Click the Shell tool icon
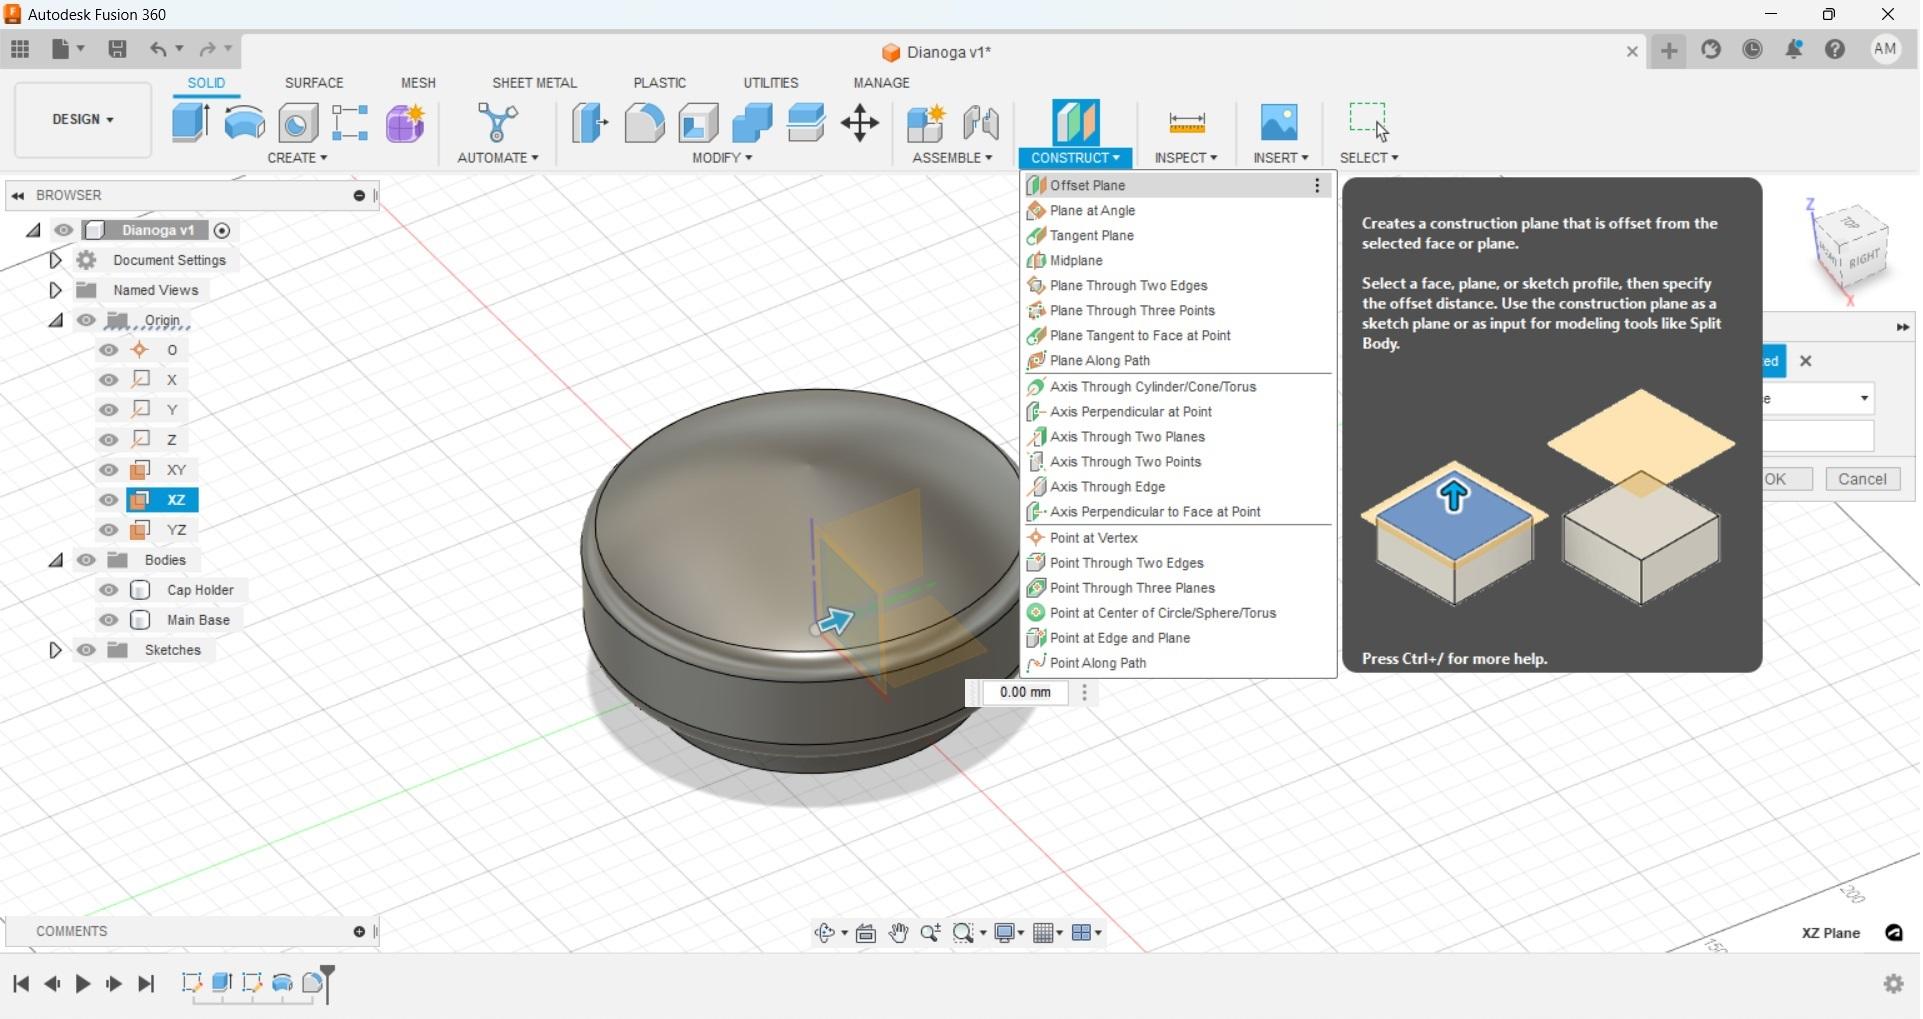1923x1019 pixels. click(698, 123)
